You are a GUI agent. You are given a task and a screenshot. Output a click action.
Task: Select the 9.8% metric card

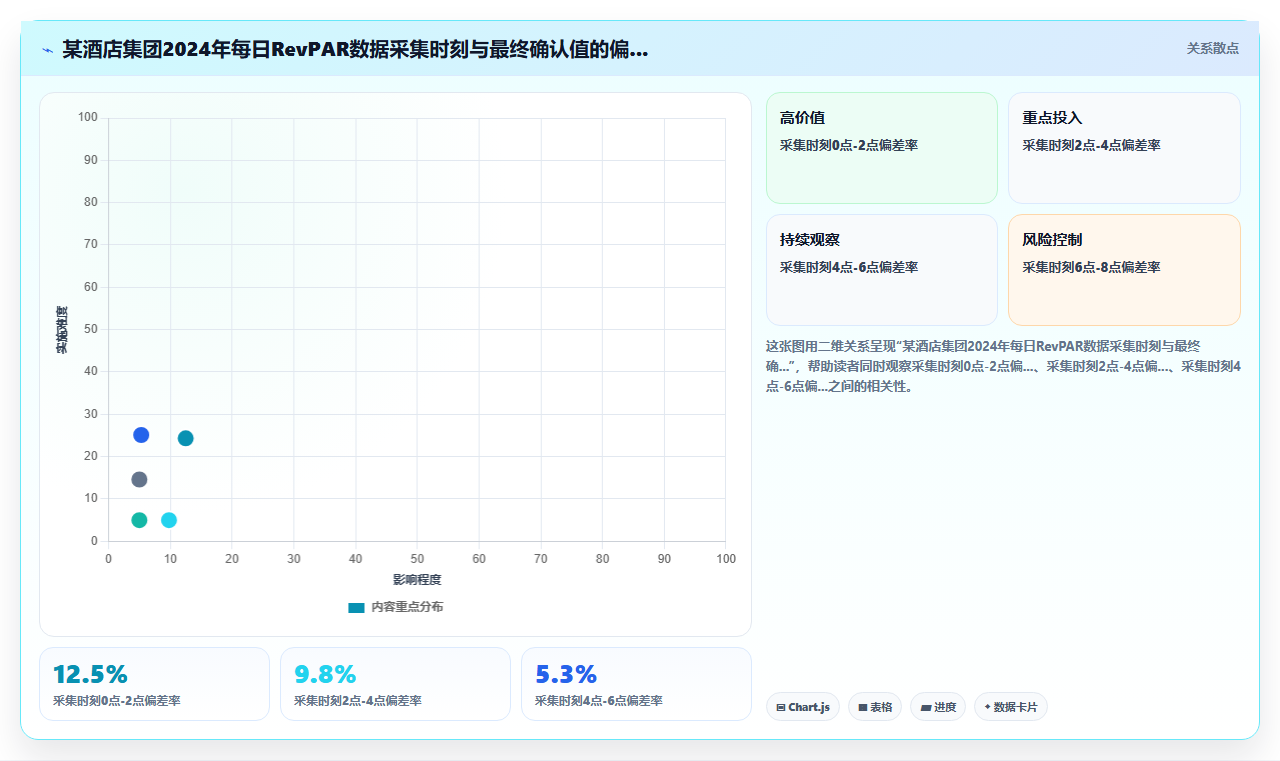pyautogui.click(x=395, y=684)
